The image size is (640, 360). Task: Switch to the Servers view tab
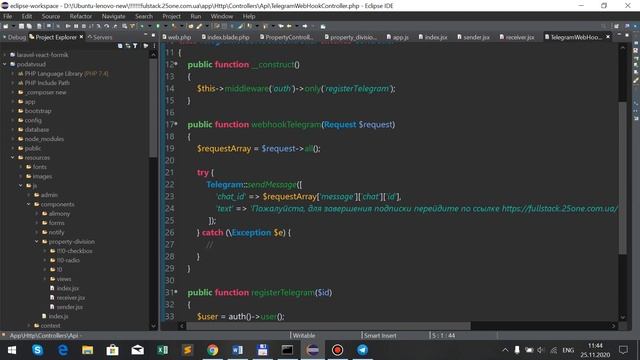(x=100, y=37)
